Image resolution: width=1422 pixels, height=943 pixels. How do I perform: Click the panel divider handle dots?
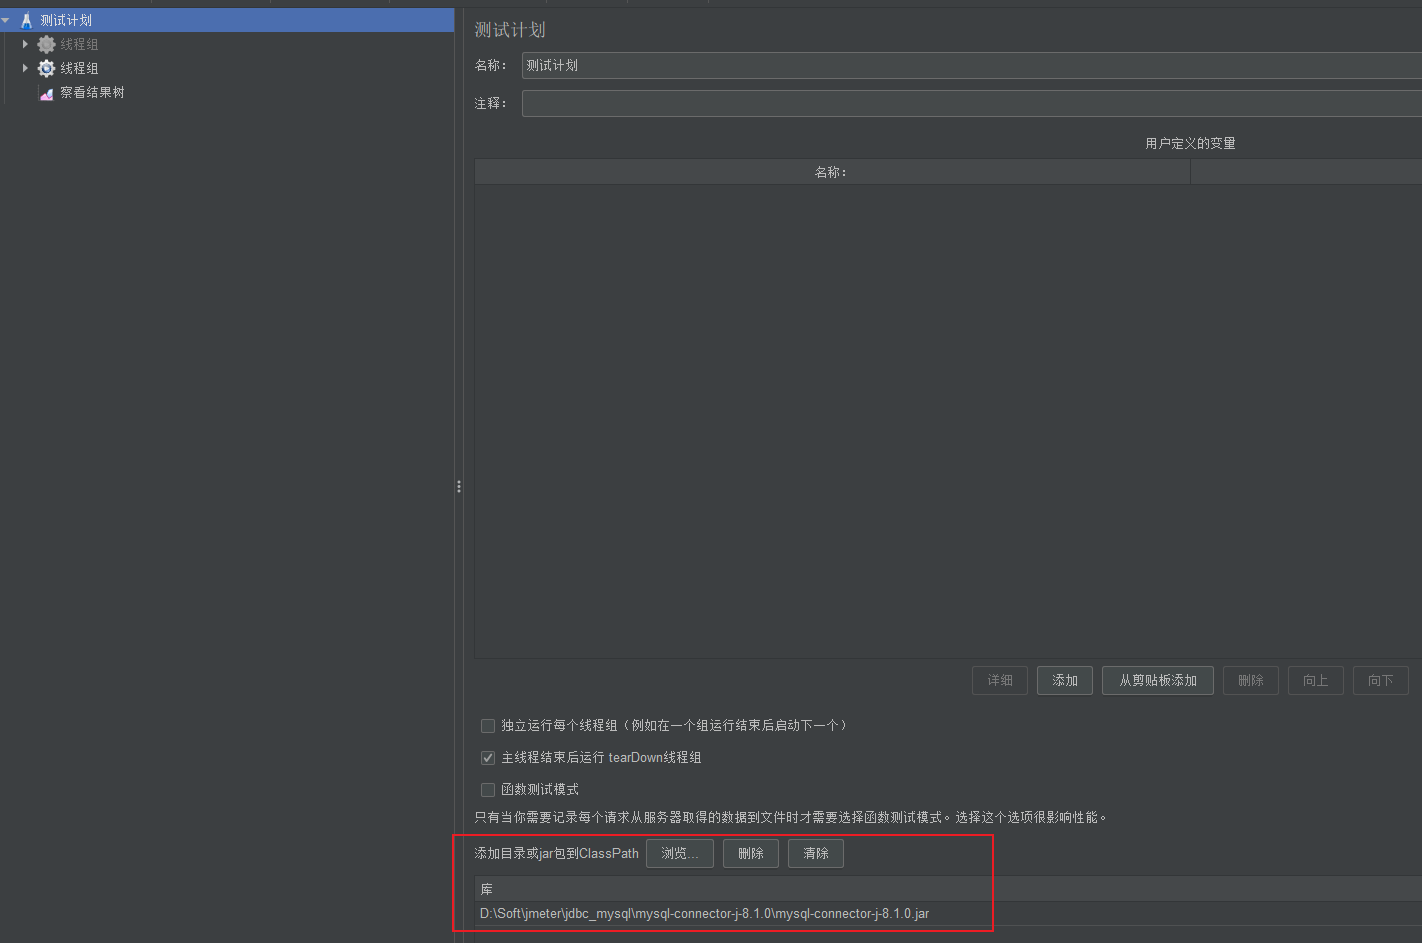459,487
